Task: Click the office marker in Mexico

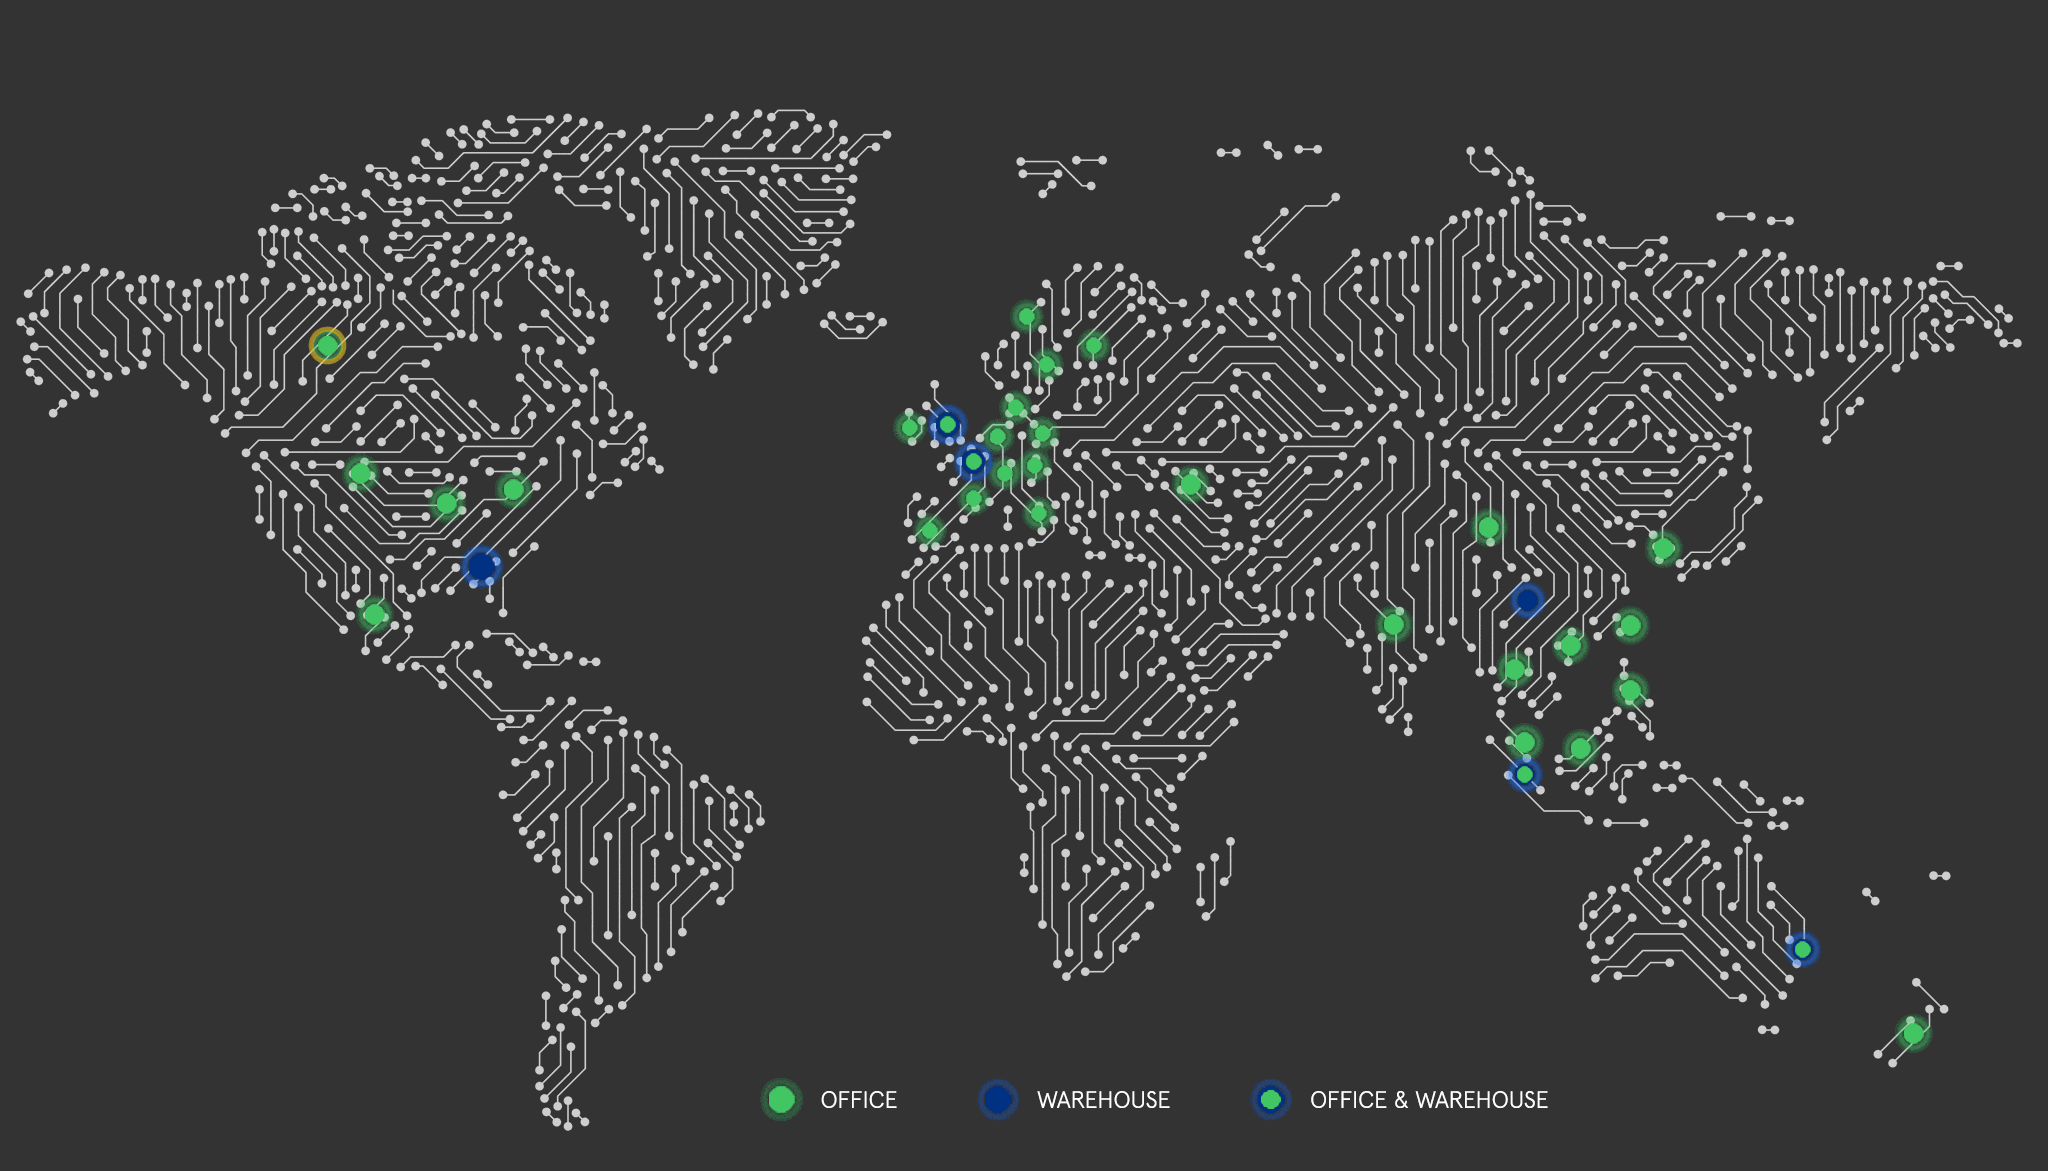Action: point(374,614)
